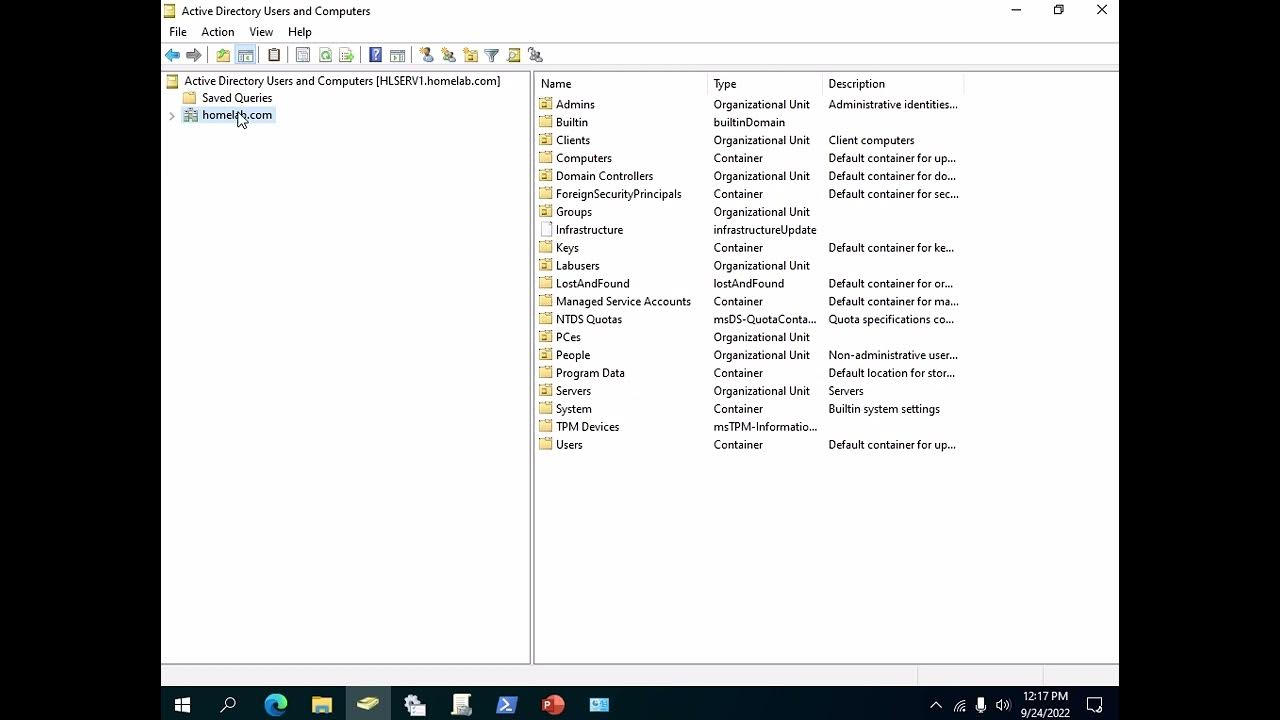Select TPM Devices in the list

[587, 427]
